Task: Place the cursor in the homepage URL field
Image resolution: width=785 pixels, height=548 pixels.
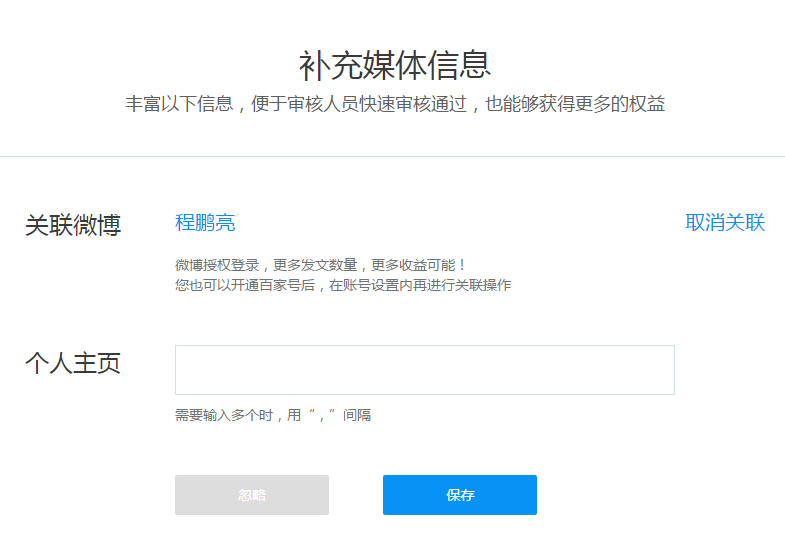Action: click(x=424, y=370)
